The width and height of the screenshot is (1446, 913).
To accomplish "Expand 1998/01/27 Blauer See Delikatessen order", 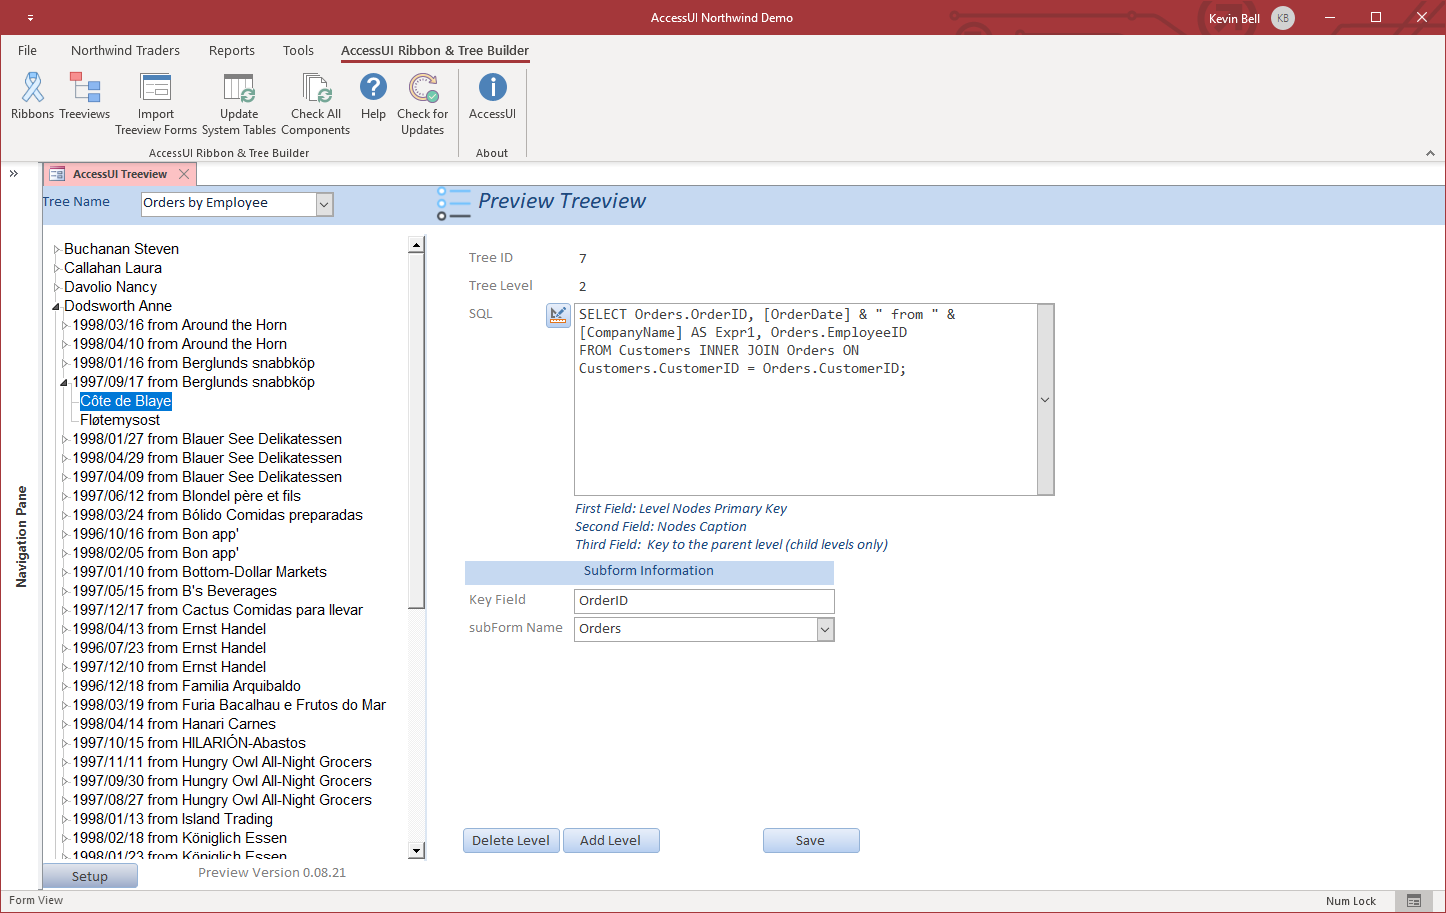I will pos(65,440).
